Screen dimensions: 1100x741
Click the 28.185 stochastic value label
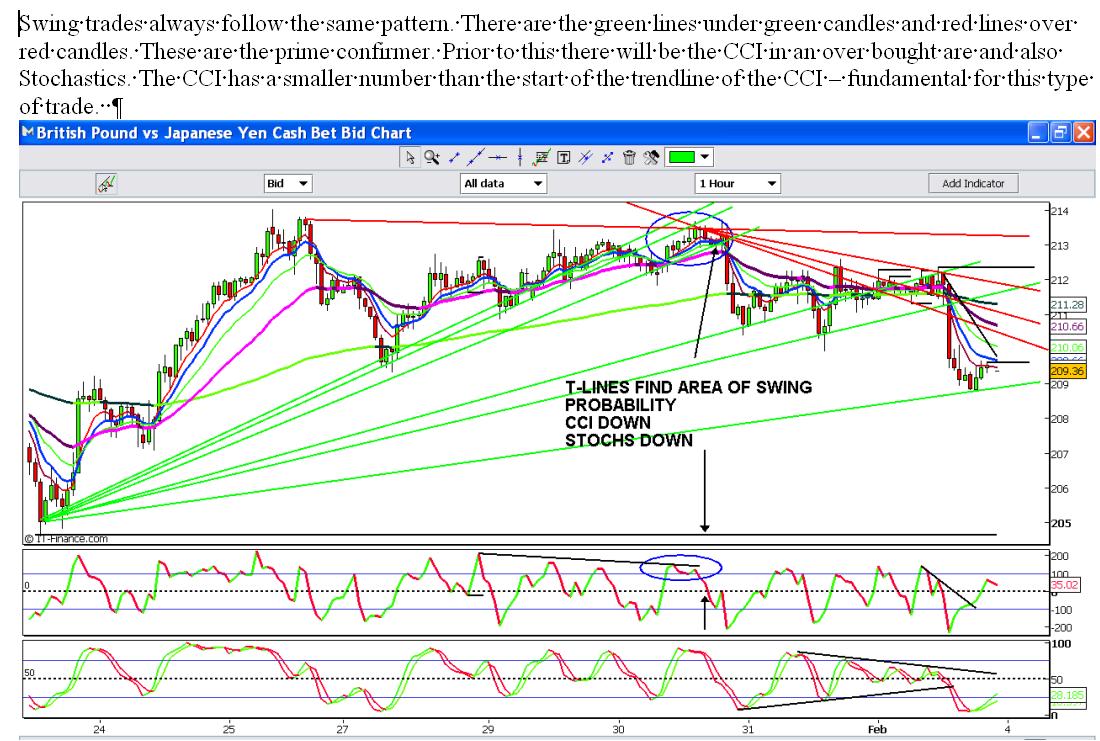pyautogui.click(x=1067, y=695)
